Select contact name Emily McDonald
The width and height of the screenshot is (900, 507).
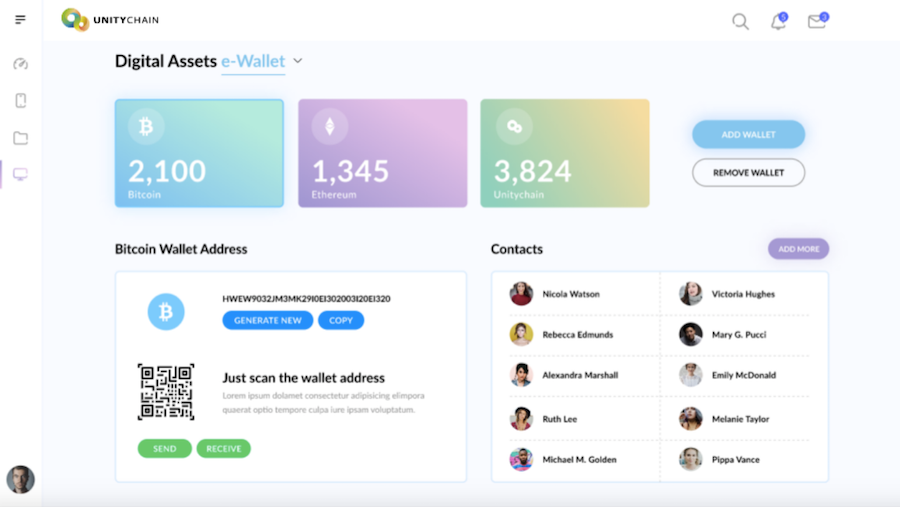click(744, 375)
